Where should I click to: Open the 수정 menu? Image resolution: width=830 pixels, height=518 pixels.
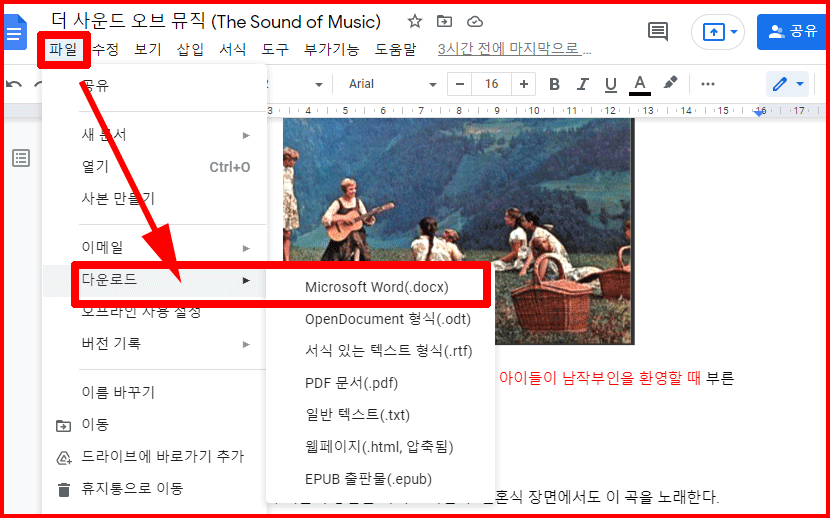pyautogui.click(x=105, y=50)
